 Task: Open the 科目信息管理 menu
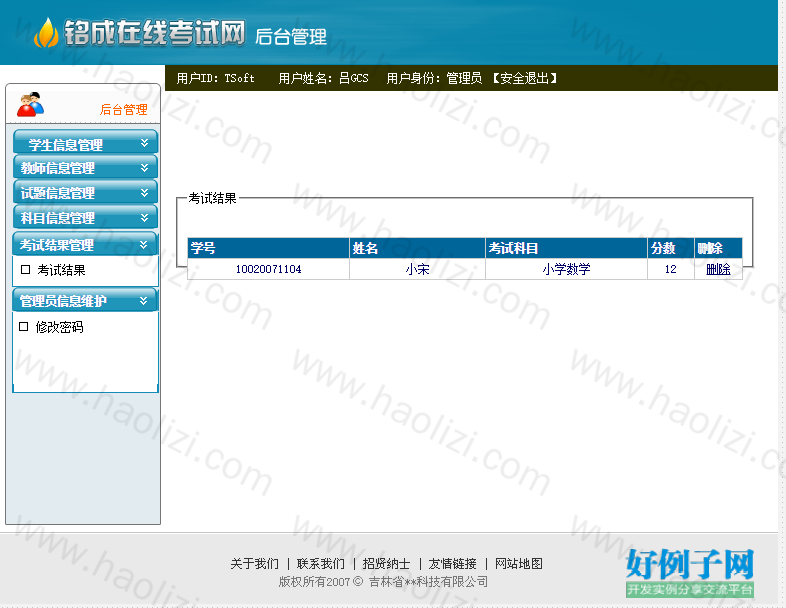click(x=85, y=217)
